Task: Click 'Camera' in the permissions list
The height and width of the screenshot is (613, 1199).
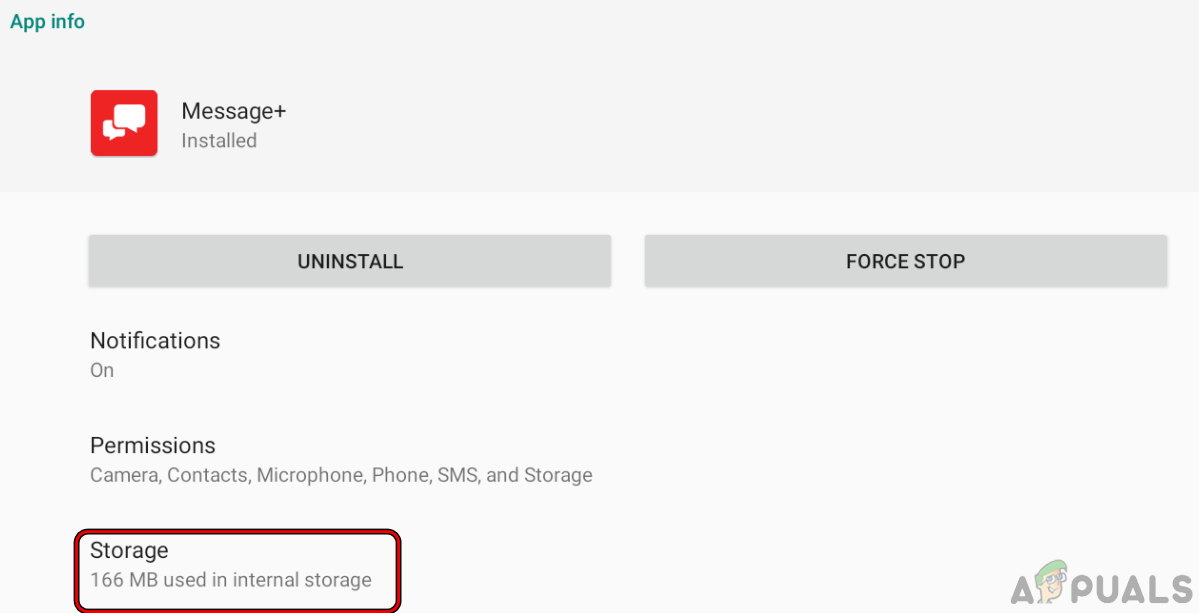Action: point(125,476)
